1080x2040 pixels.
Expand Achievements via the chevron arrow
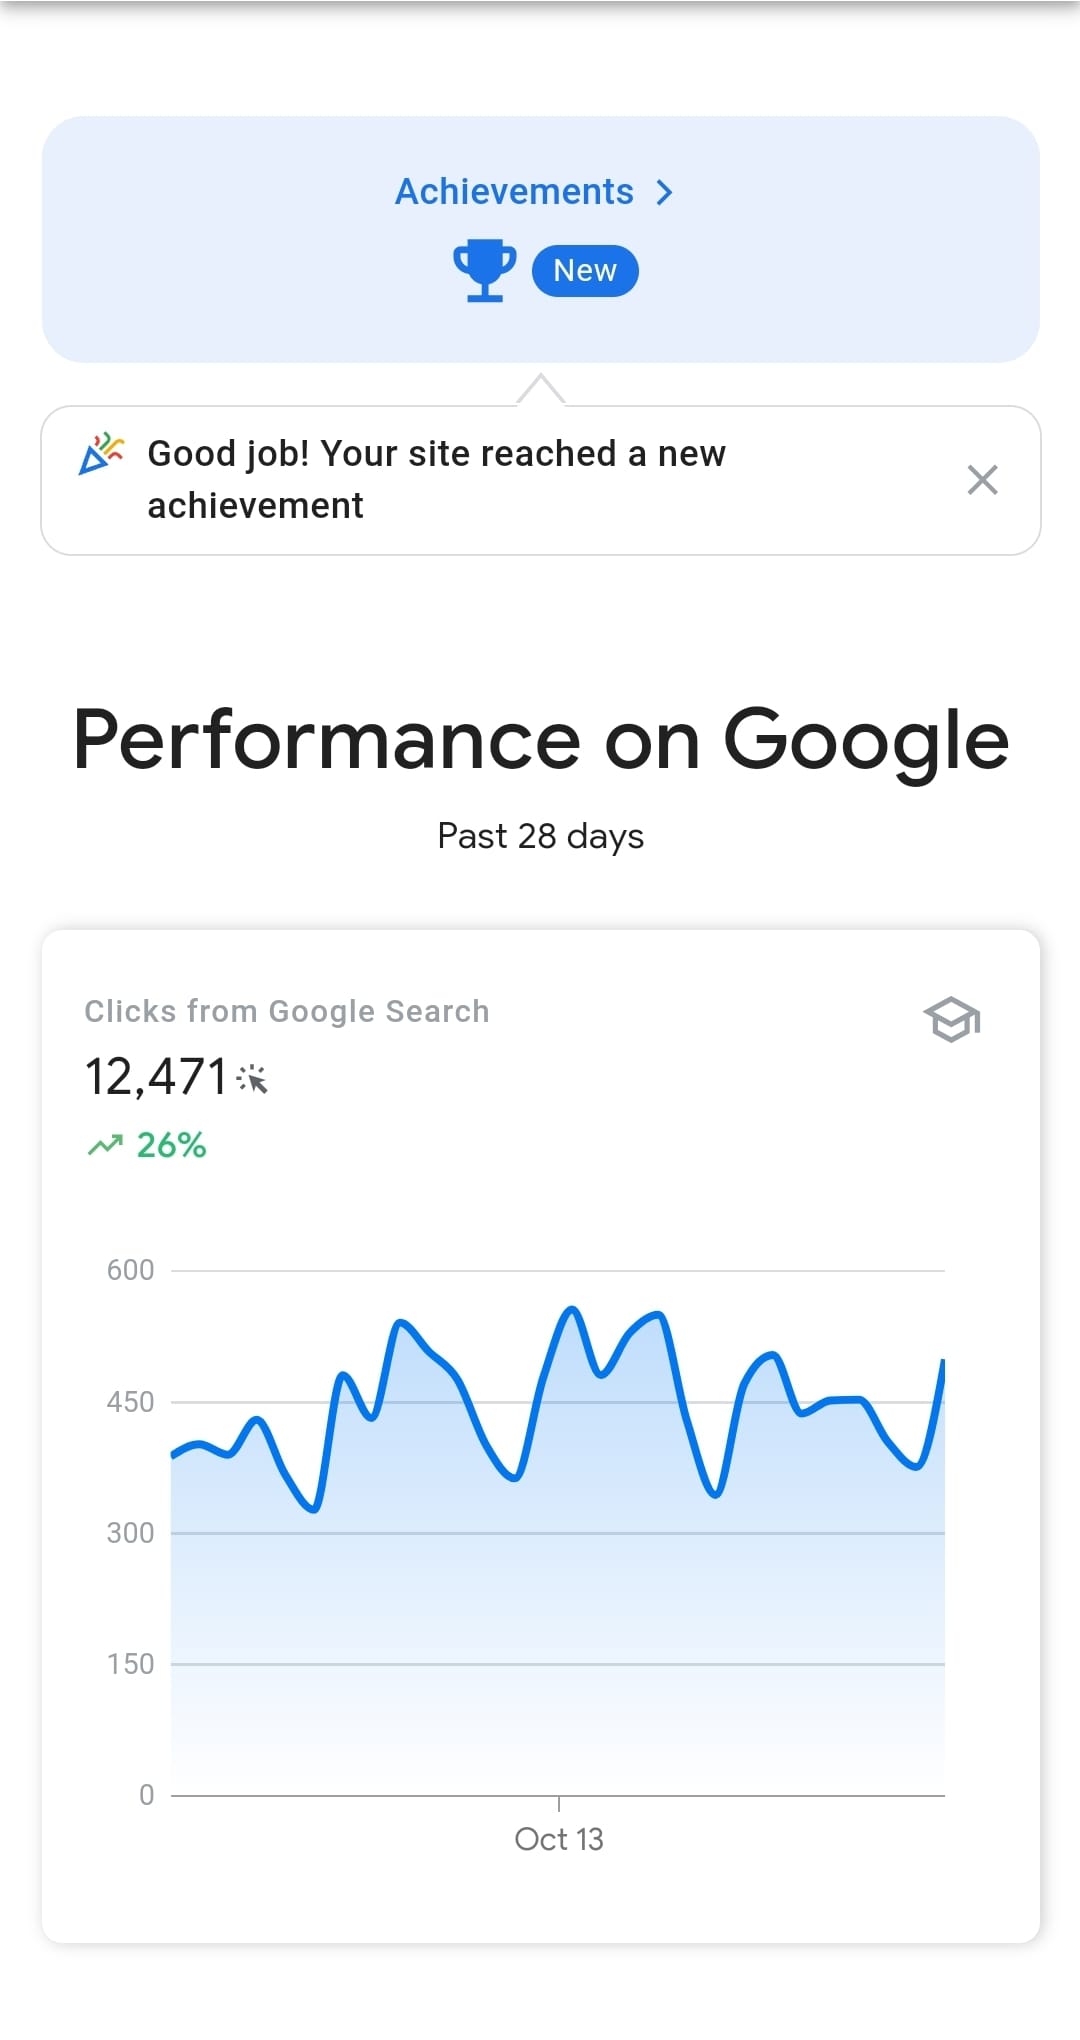(x=665, y=192)
